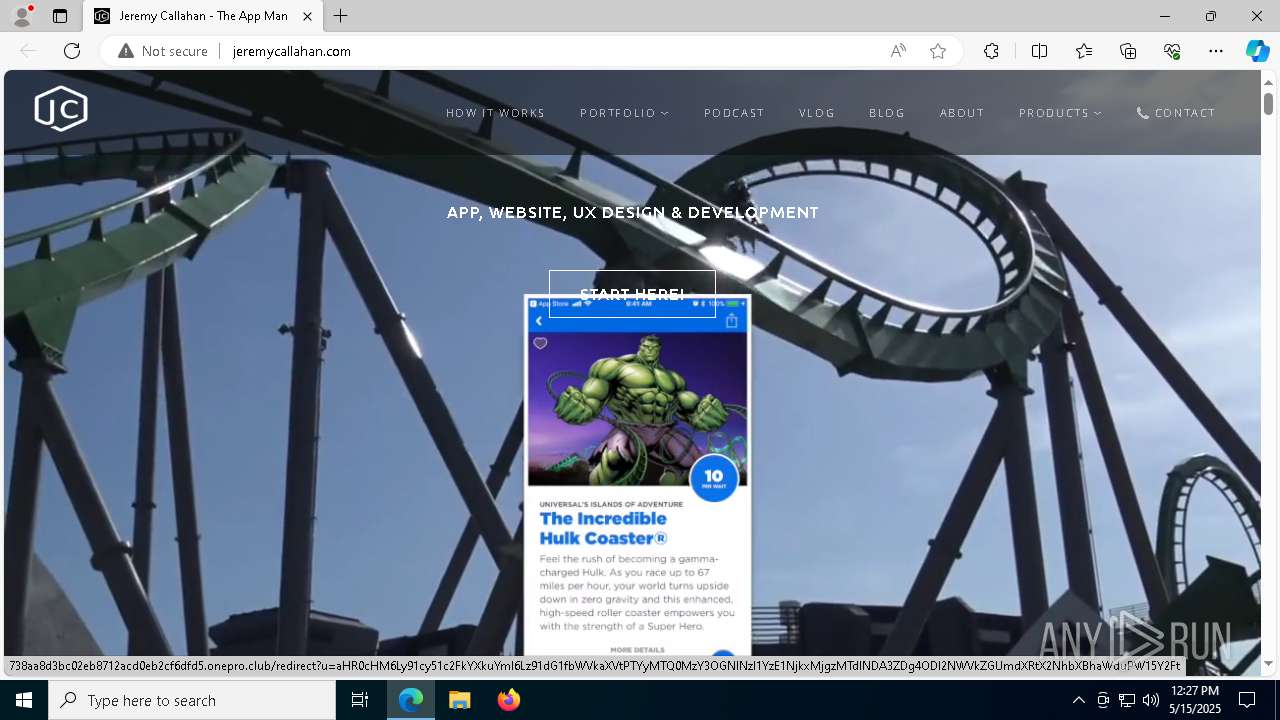Open Edge Settings and more menu

click(1216, 51)
